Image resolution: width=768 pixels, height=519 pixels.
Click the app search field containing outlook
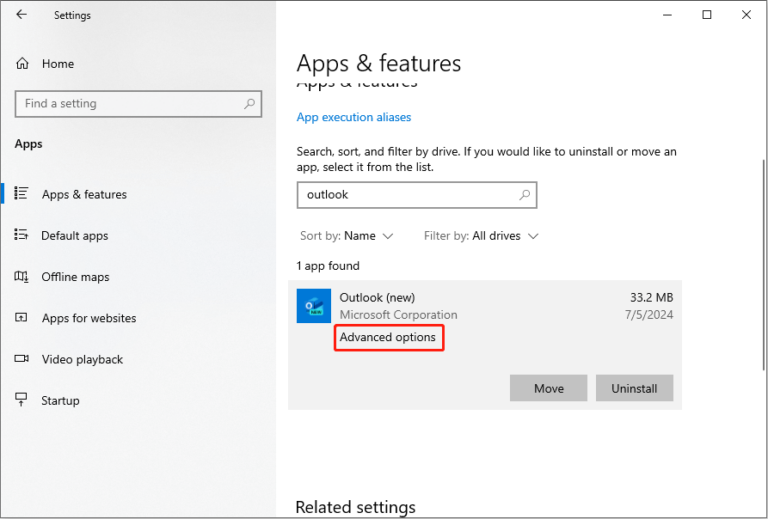coord(417,194)
